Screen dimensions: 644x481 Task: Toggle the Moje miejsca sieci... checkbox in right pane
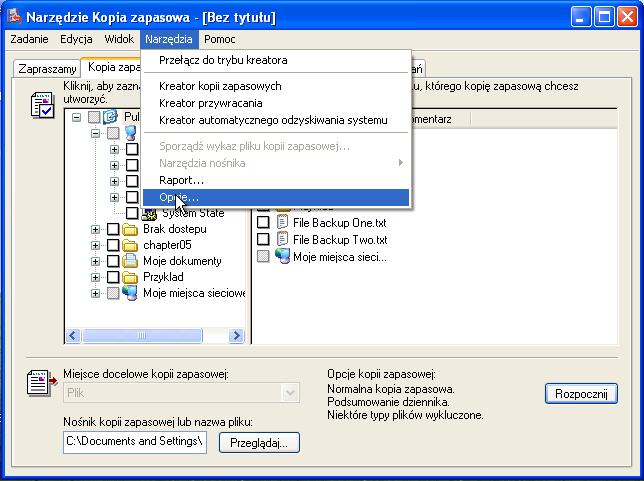[x=263, y=256]
